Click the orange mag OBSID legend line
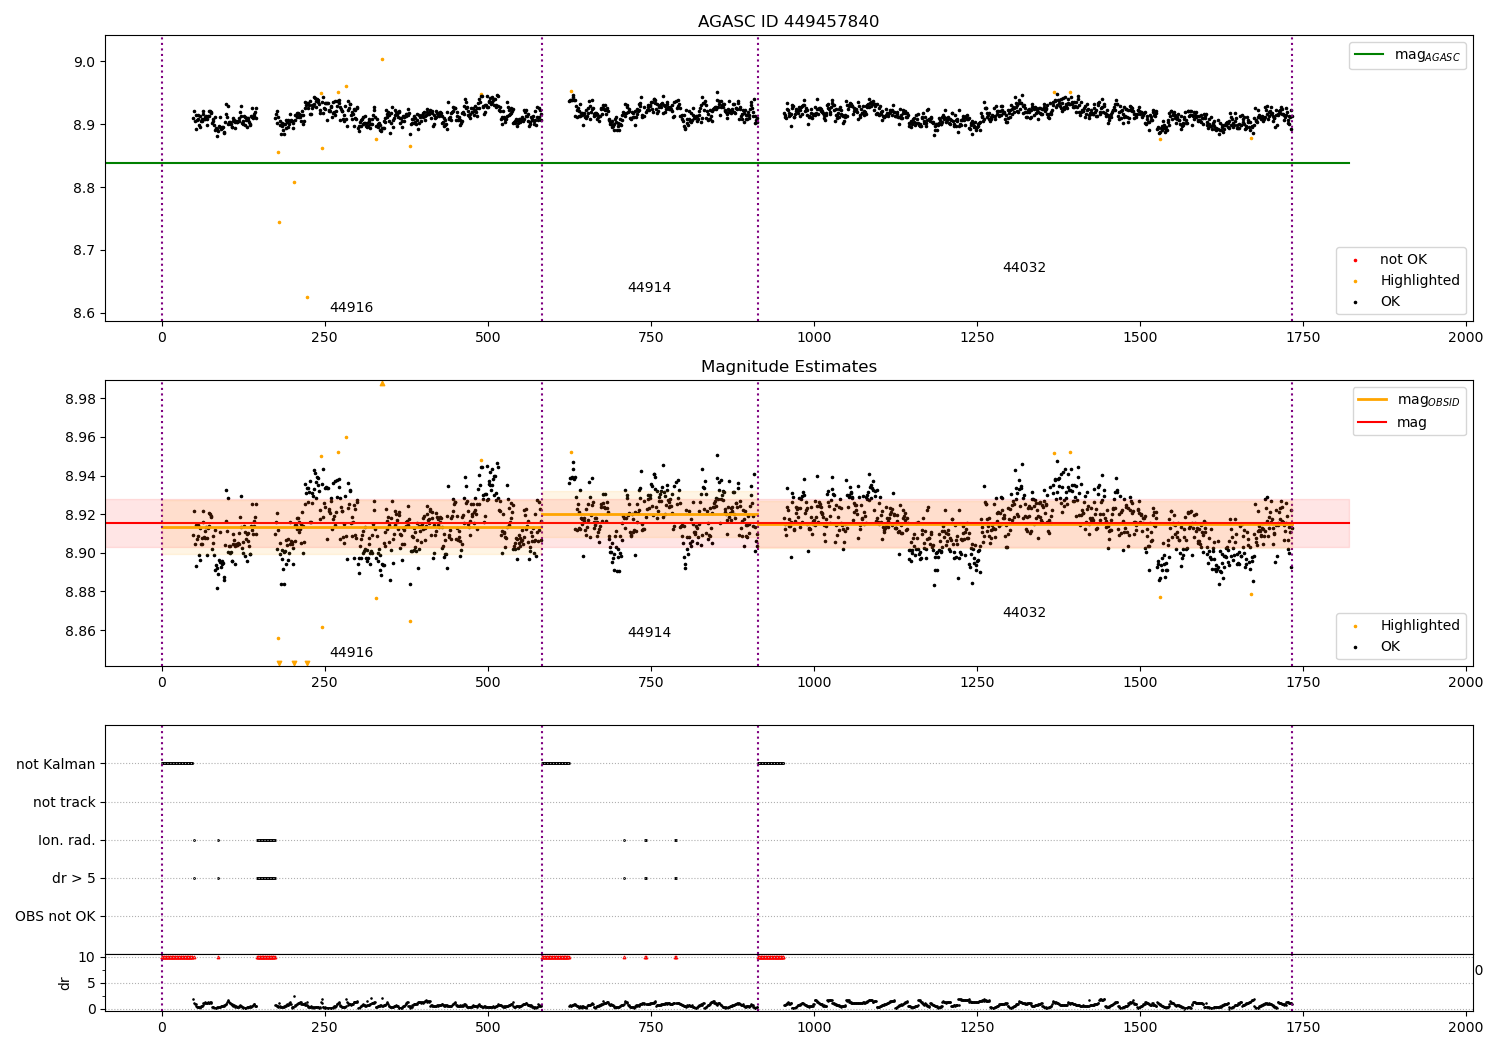Viewport: 1500px width, 1050px height. click(x=1373, y=400)
